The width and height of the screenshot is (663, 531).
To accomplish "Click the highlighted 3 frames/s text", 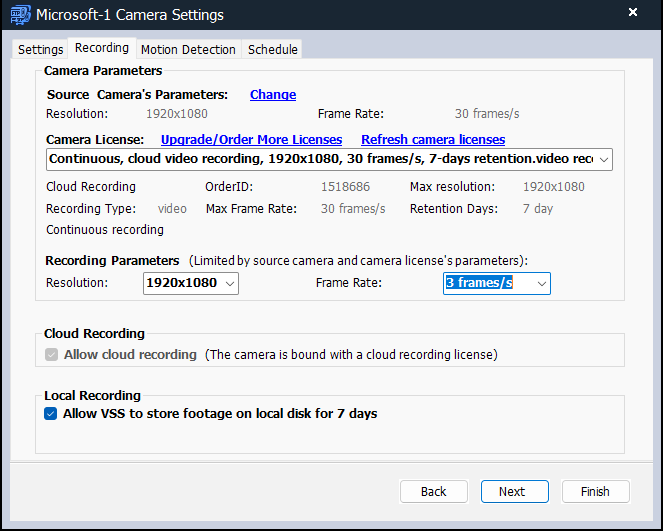I will (x=479, y=284).
